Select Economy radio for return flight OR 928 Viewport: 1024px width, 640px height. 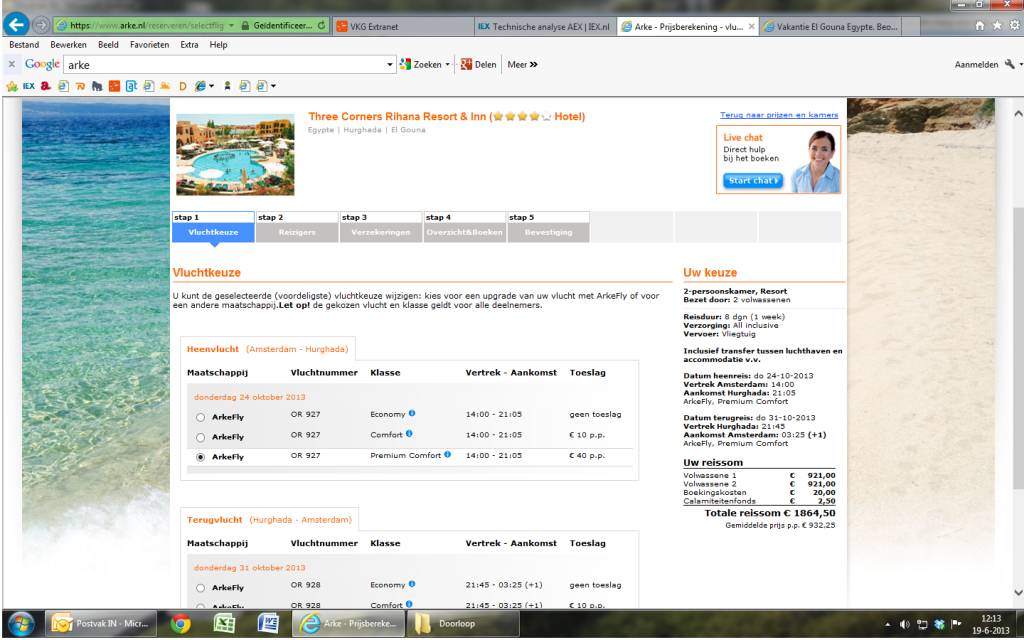click(x=201, y=588)
